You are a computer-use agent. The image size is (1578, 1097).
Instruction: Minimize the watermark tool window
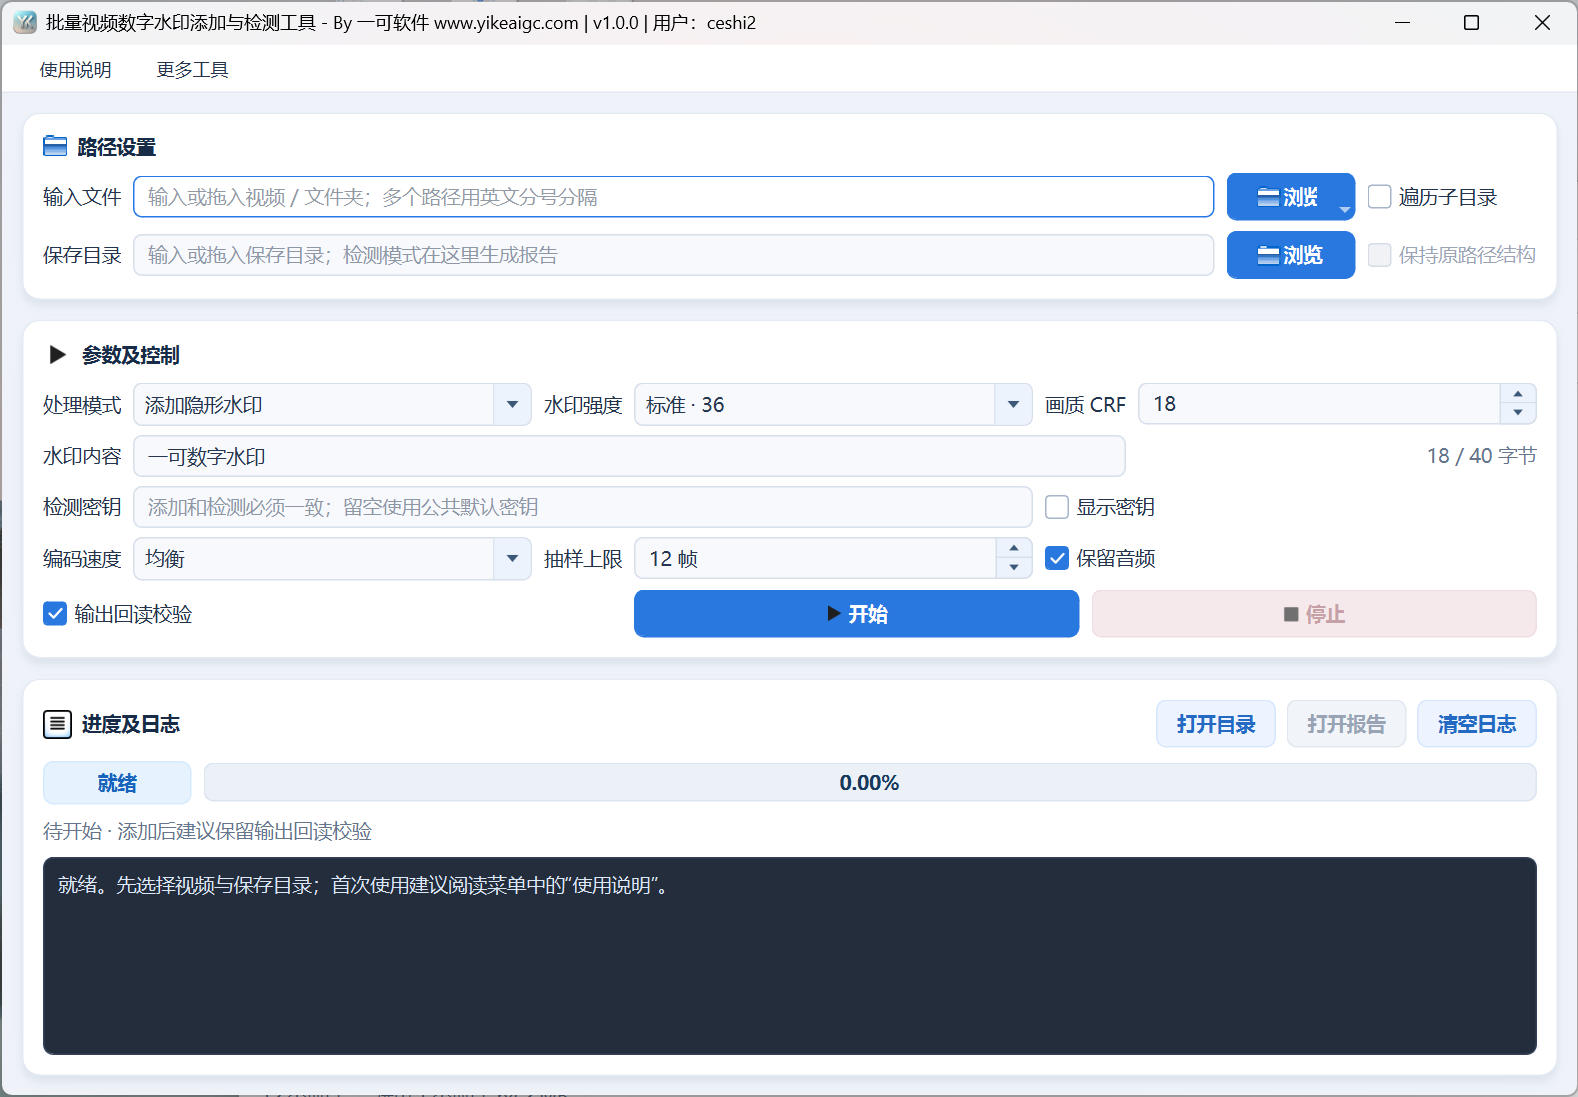tap(1402, 22)
